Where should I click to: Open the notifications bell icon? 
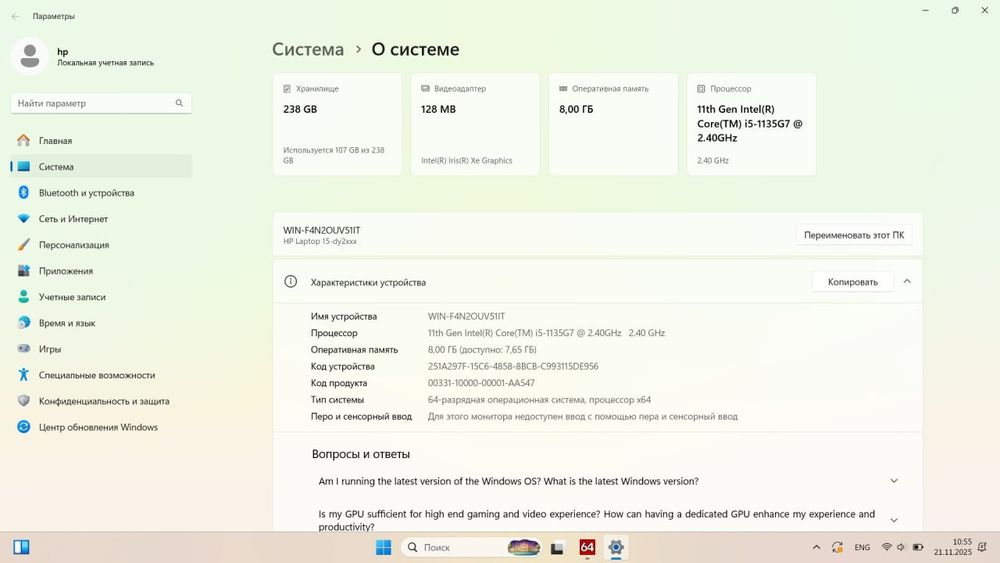pos(982,547)
